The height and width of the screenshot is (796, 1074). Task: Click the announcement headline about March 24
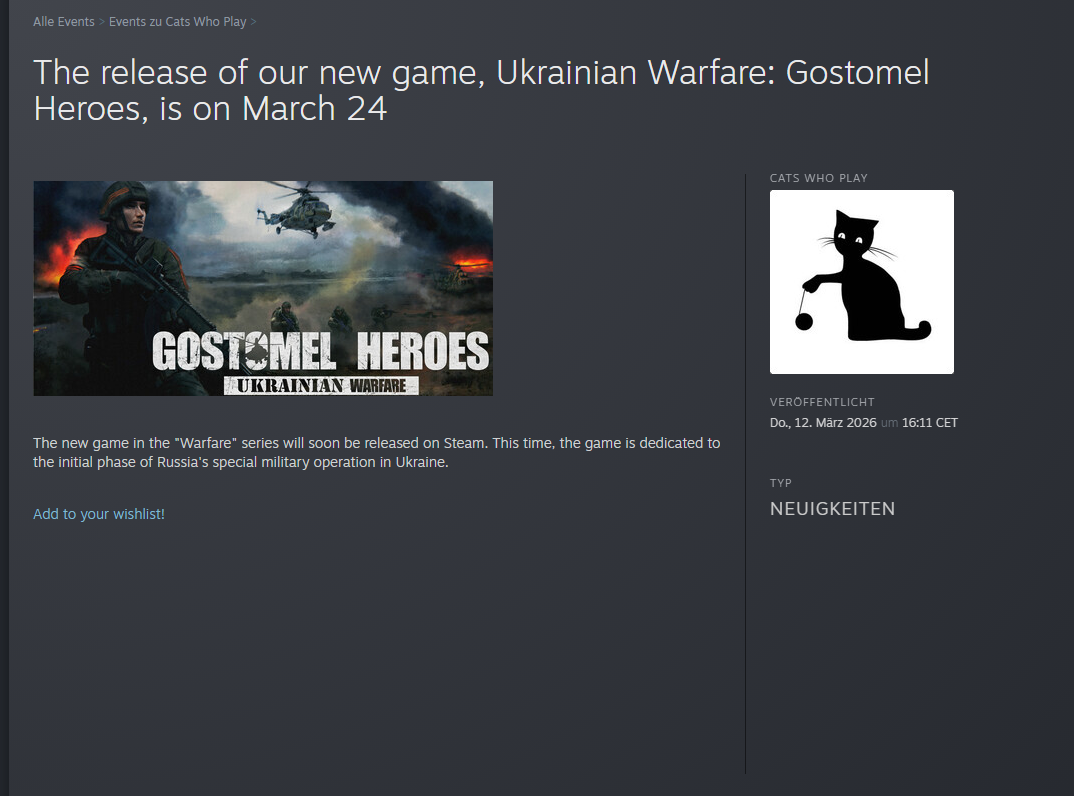click(482, 90)
